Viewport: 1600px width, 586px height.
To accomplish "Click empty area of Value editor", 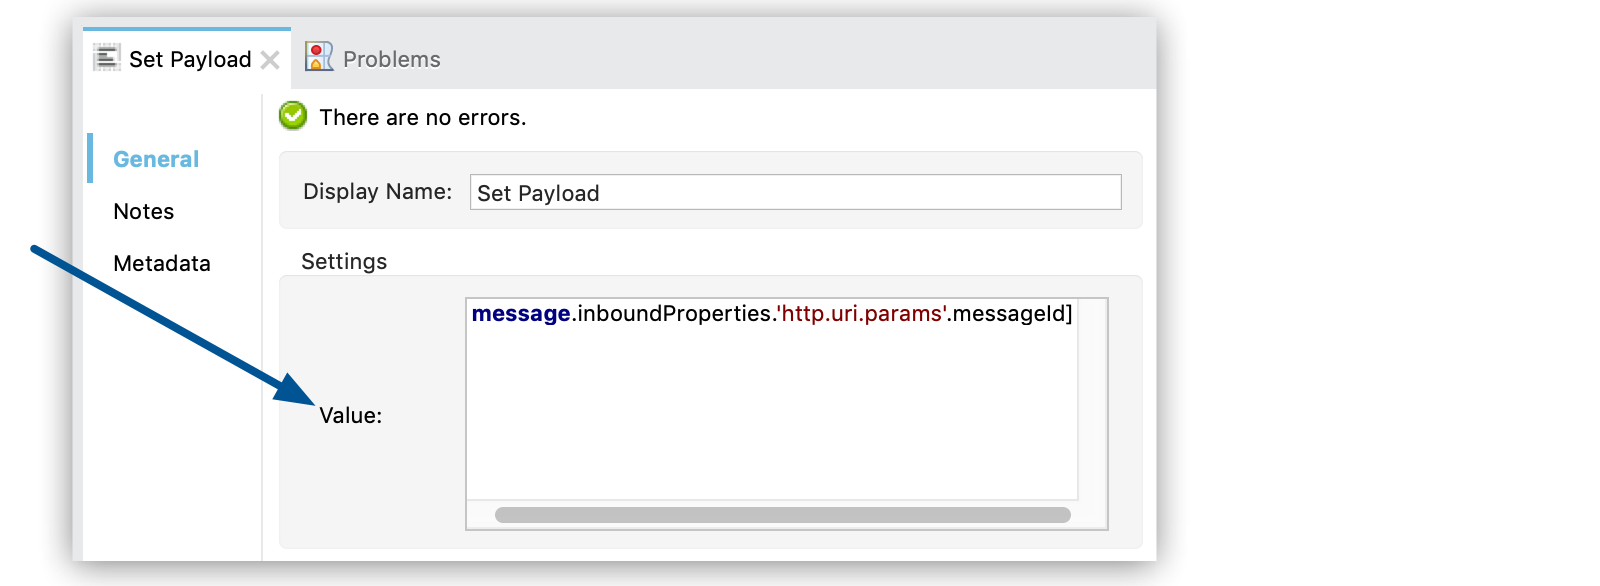I will [x=770, y=420].
